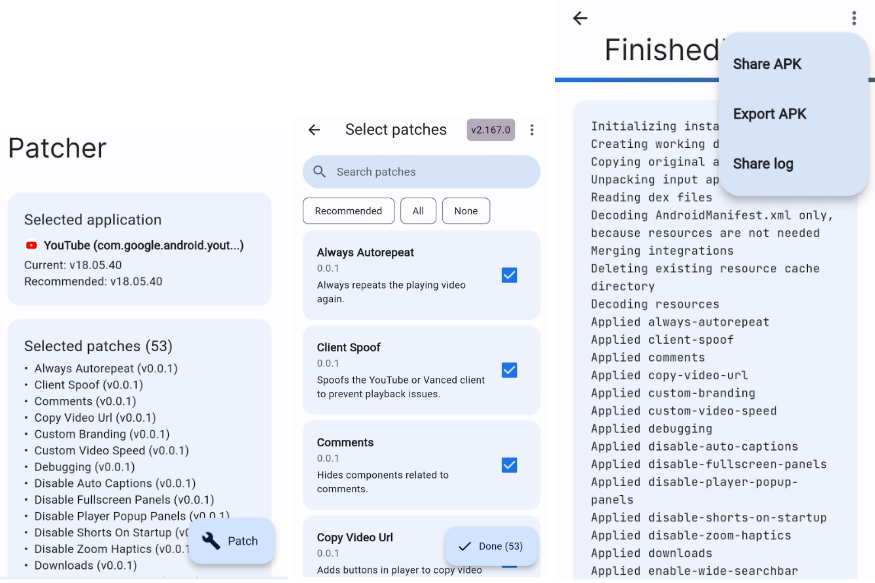Tap the v2.167.0 version chip

(490, 130)
